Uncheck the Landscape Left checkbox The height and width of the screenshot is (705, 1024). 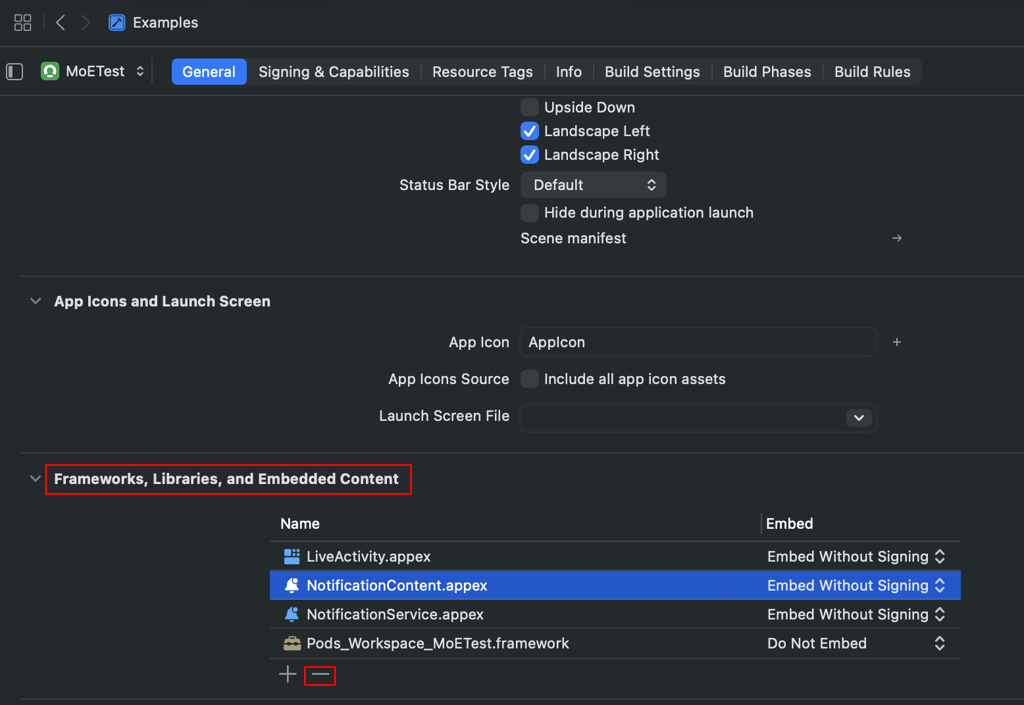(530, 131)
